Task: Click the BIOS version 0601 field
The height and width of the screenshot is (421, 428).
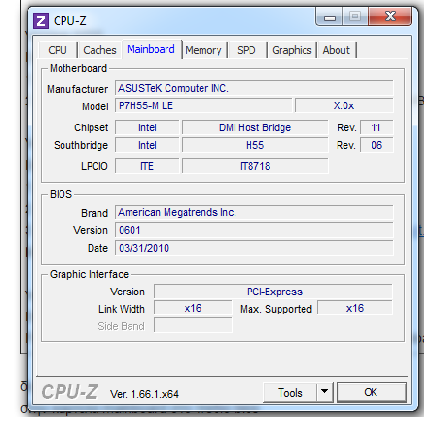Action: pos(254,230)
